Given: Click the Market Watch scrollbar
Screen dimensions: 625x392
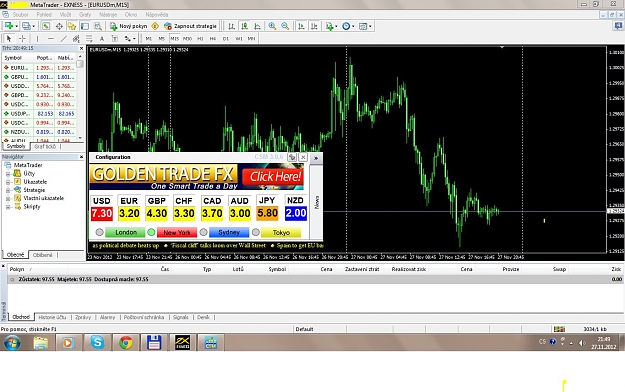Looking at the screenshot, I should [80, 97].
